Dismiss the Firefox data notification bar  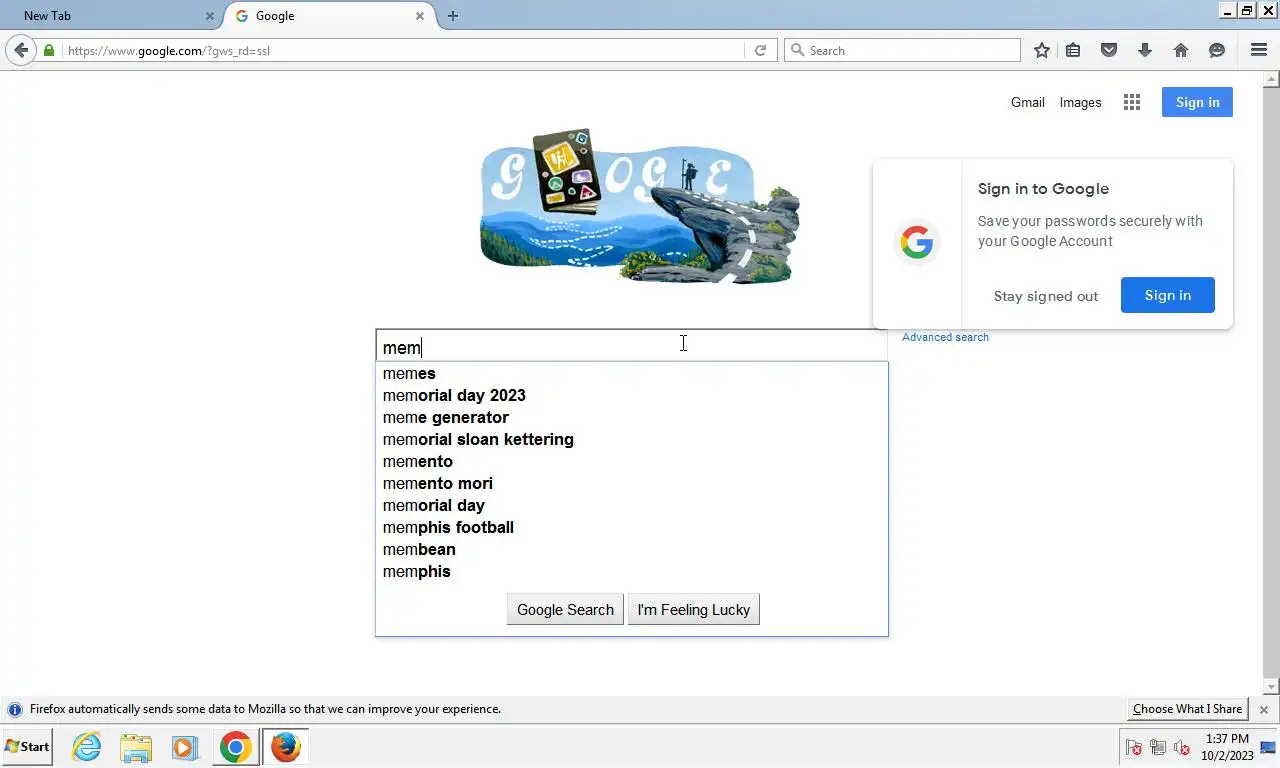[1264, 709]
